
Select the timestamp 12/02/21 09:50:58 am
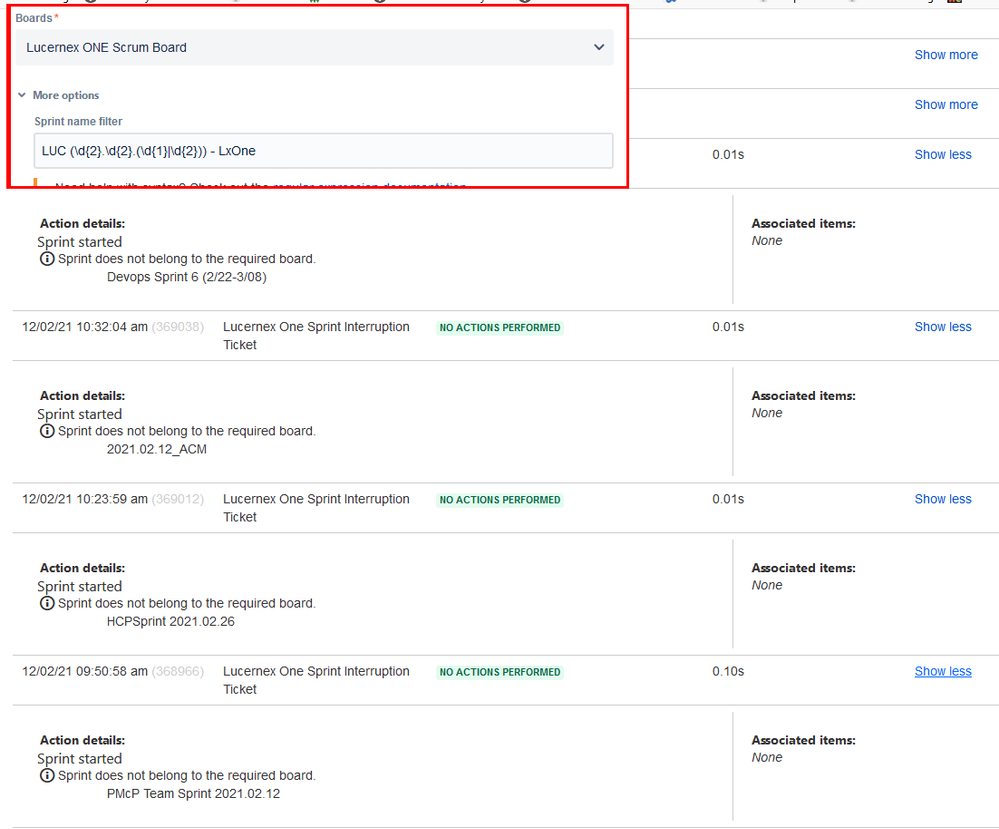[x=85, y=671]
